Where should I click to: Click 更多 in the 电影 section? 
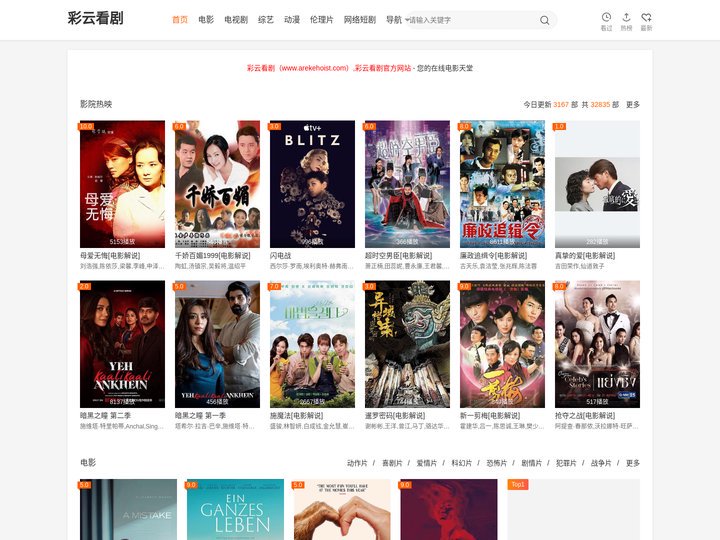click(633, 463)
